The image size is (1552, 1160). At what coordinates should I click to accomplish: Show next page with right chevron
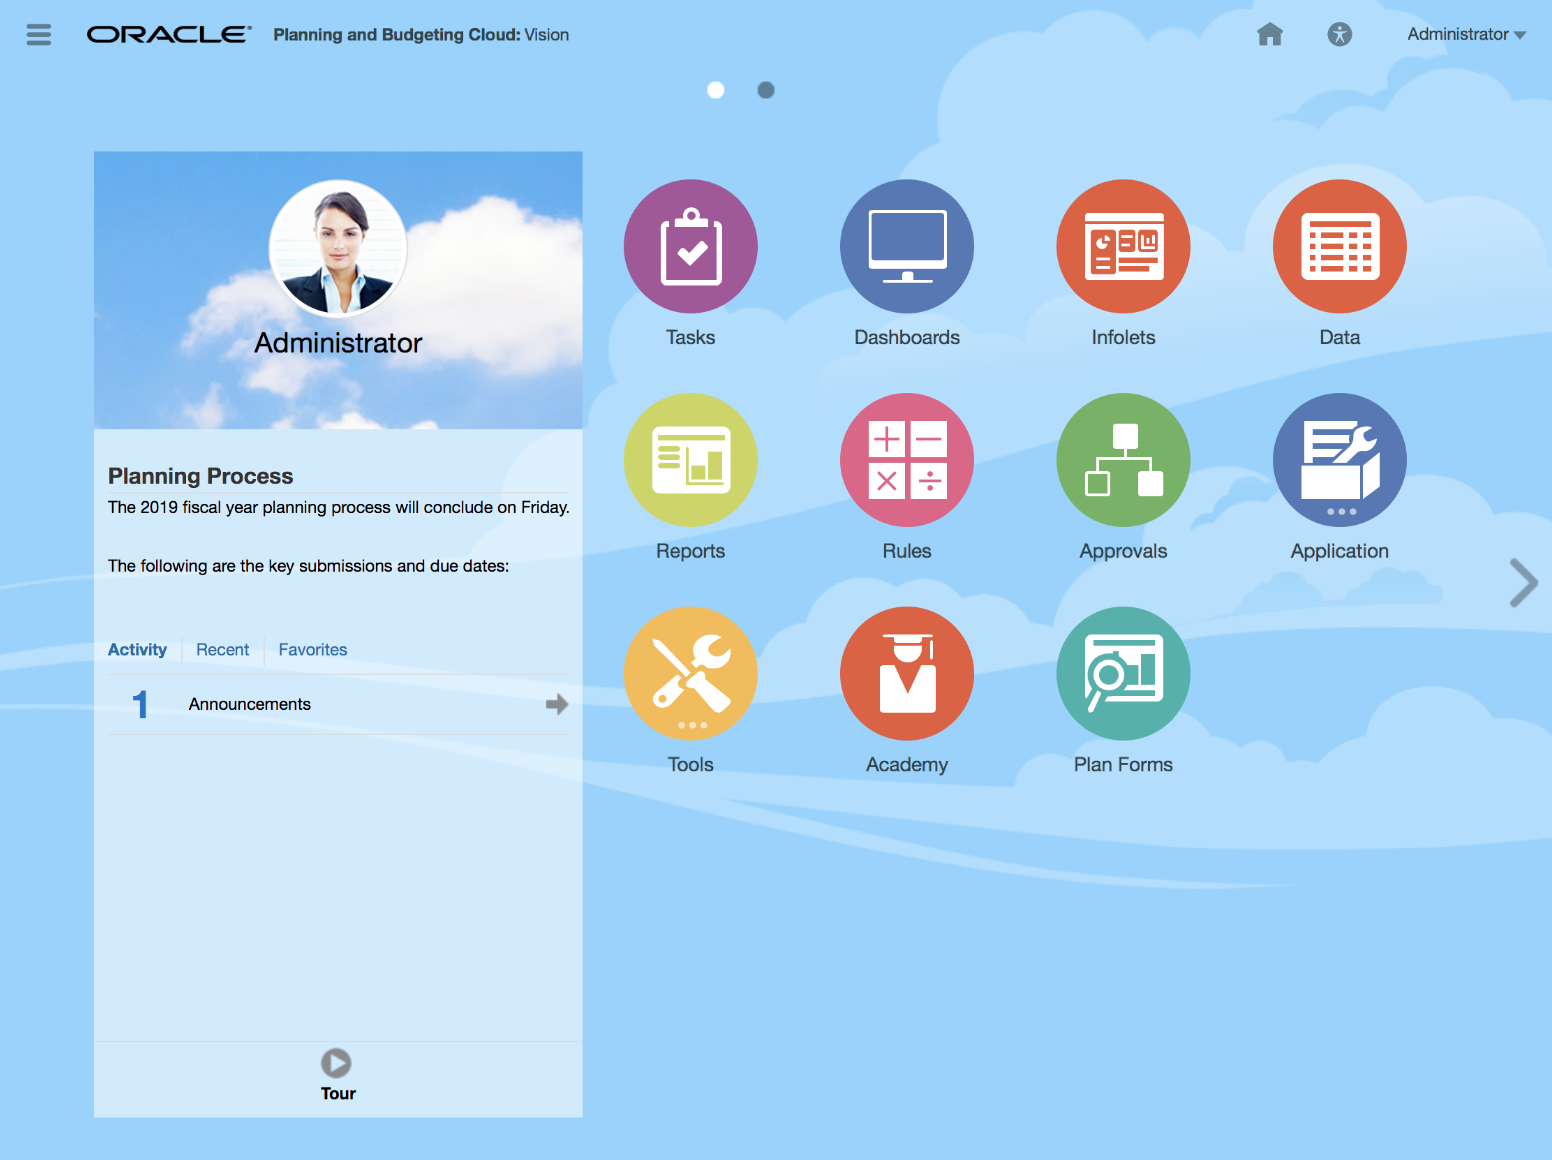(1523, 583)
